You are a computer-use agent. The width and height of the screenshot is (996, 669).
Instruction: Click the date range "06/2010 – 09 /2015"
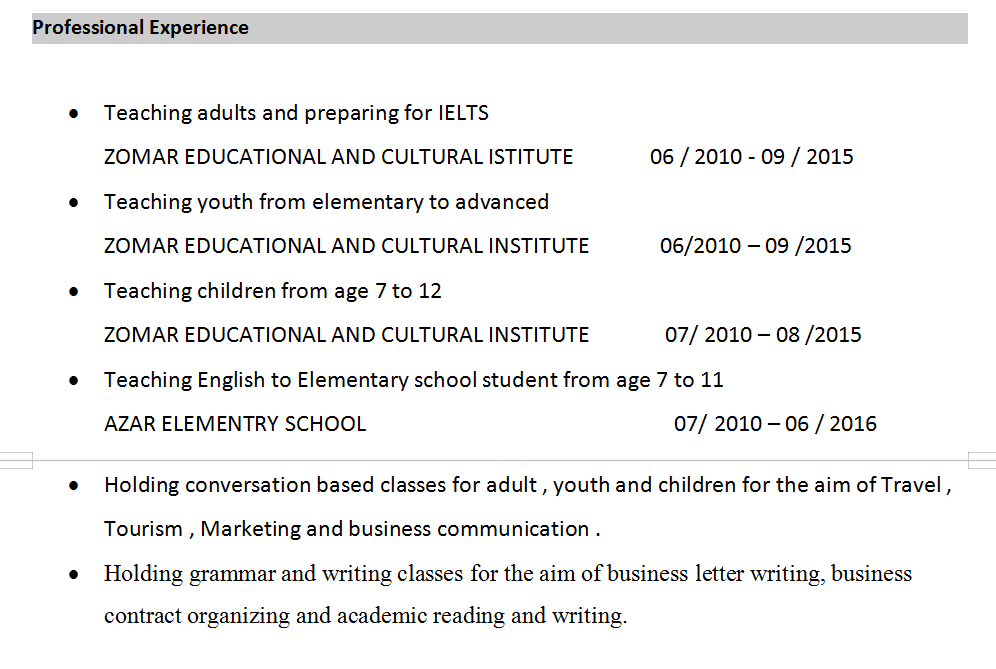(x=755, y=246)
